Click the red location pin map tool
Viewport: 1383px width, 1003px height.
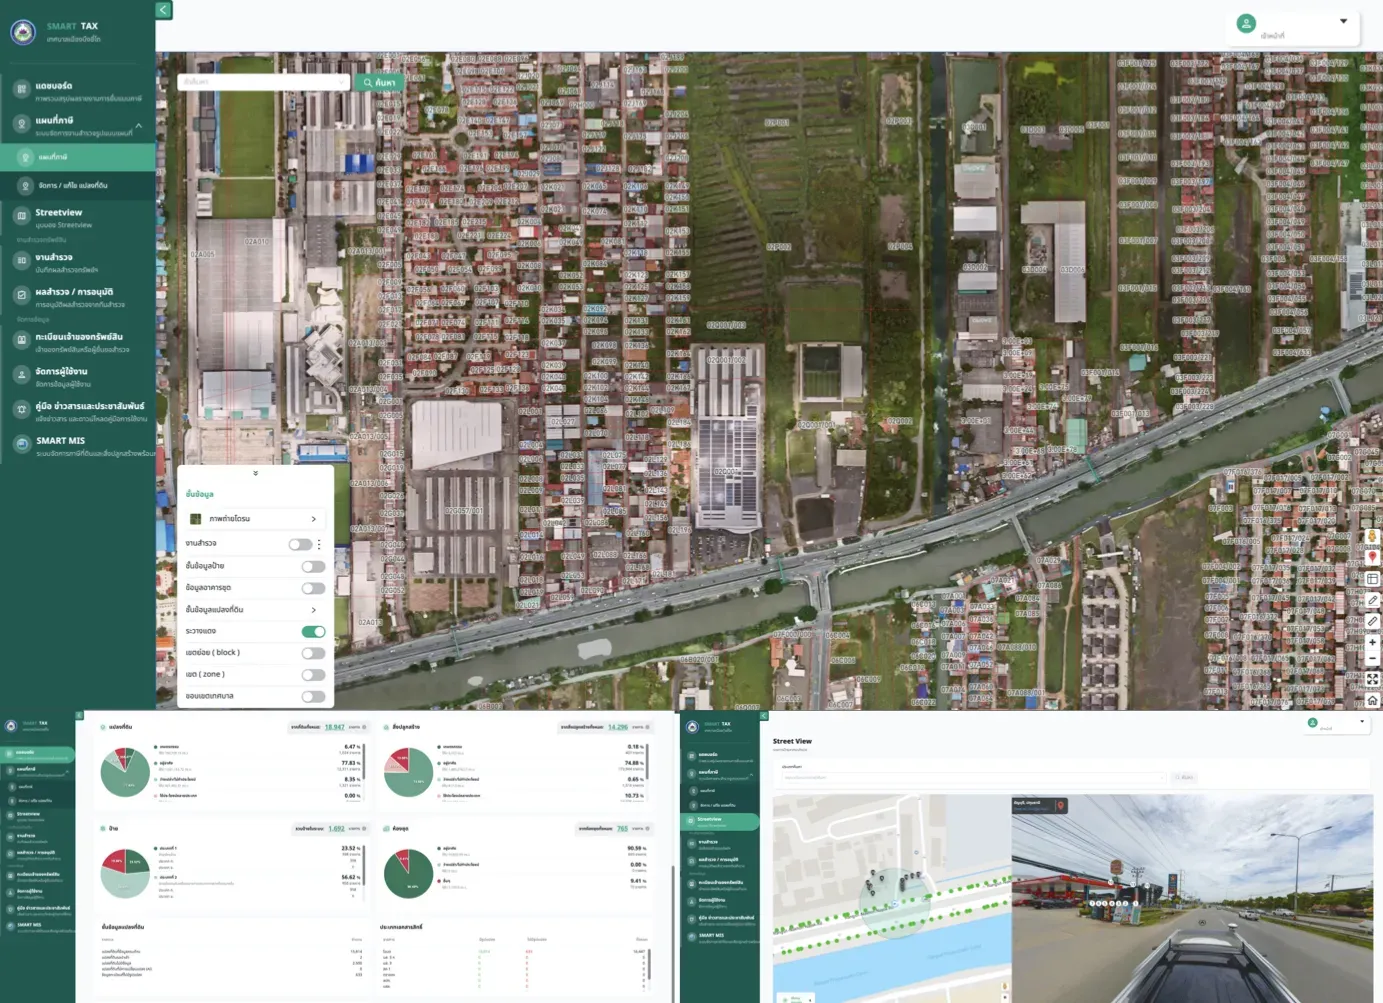(1372, 557)
